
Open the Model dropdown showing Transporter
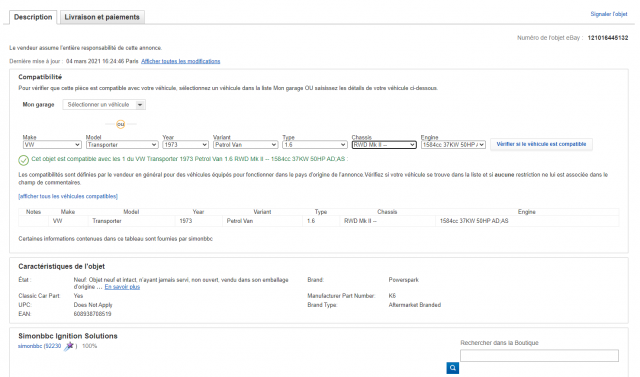(122, 145)
